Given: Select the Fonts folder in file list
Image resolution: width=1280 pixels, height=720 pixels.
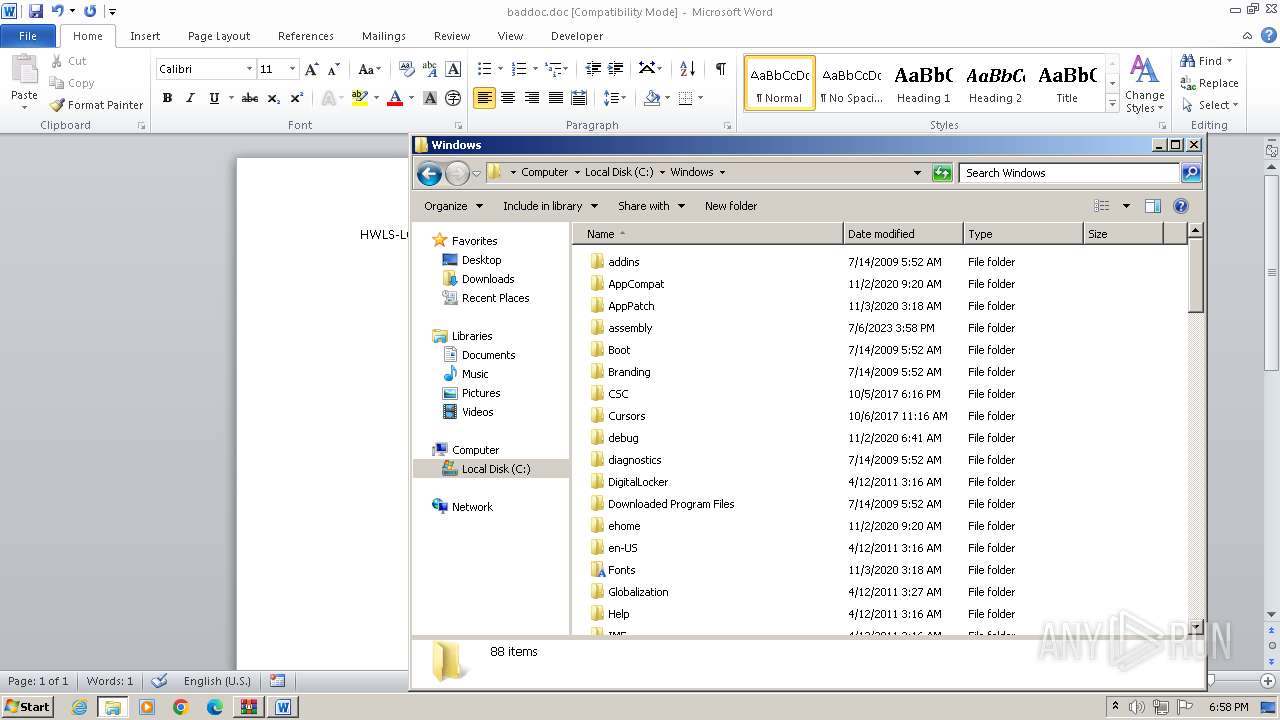Looking at the screenshot, I should (621, 570).
